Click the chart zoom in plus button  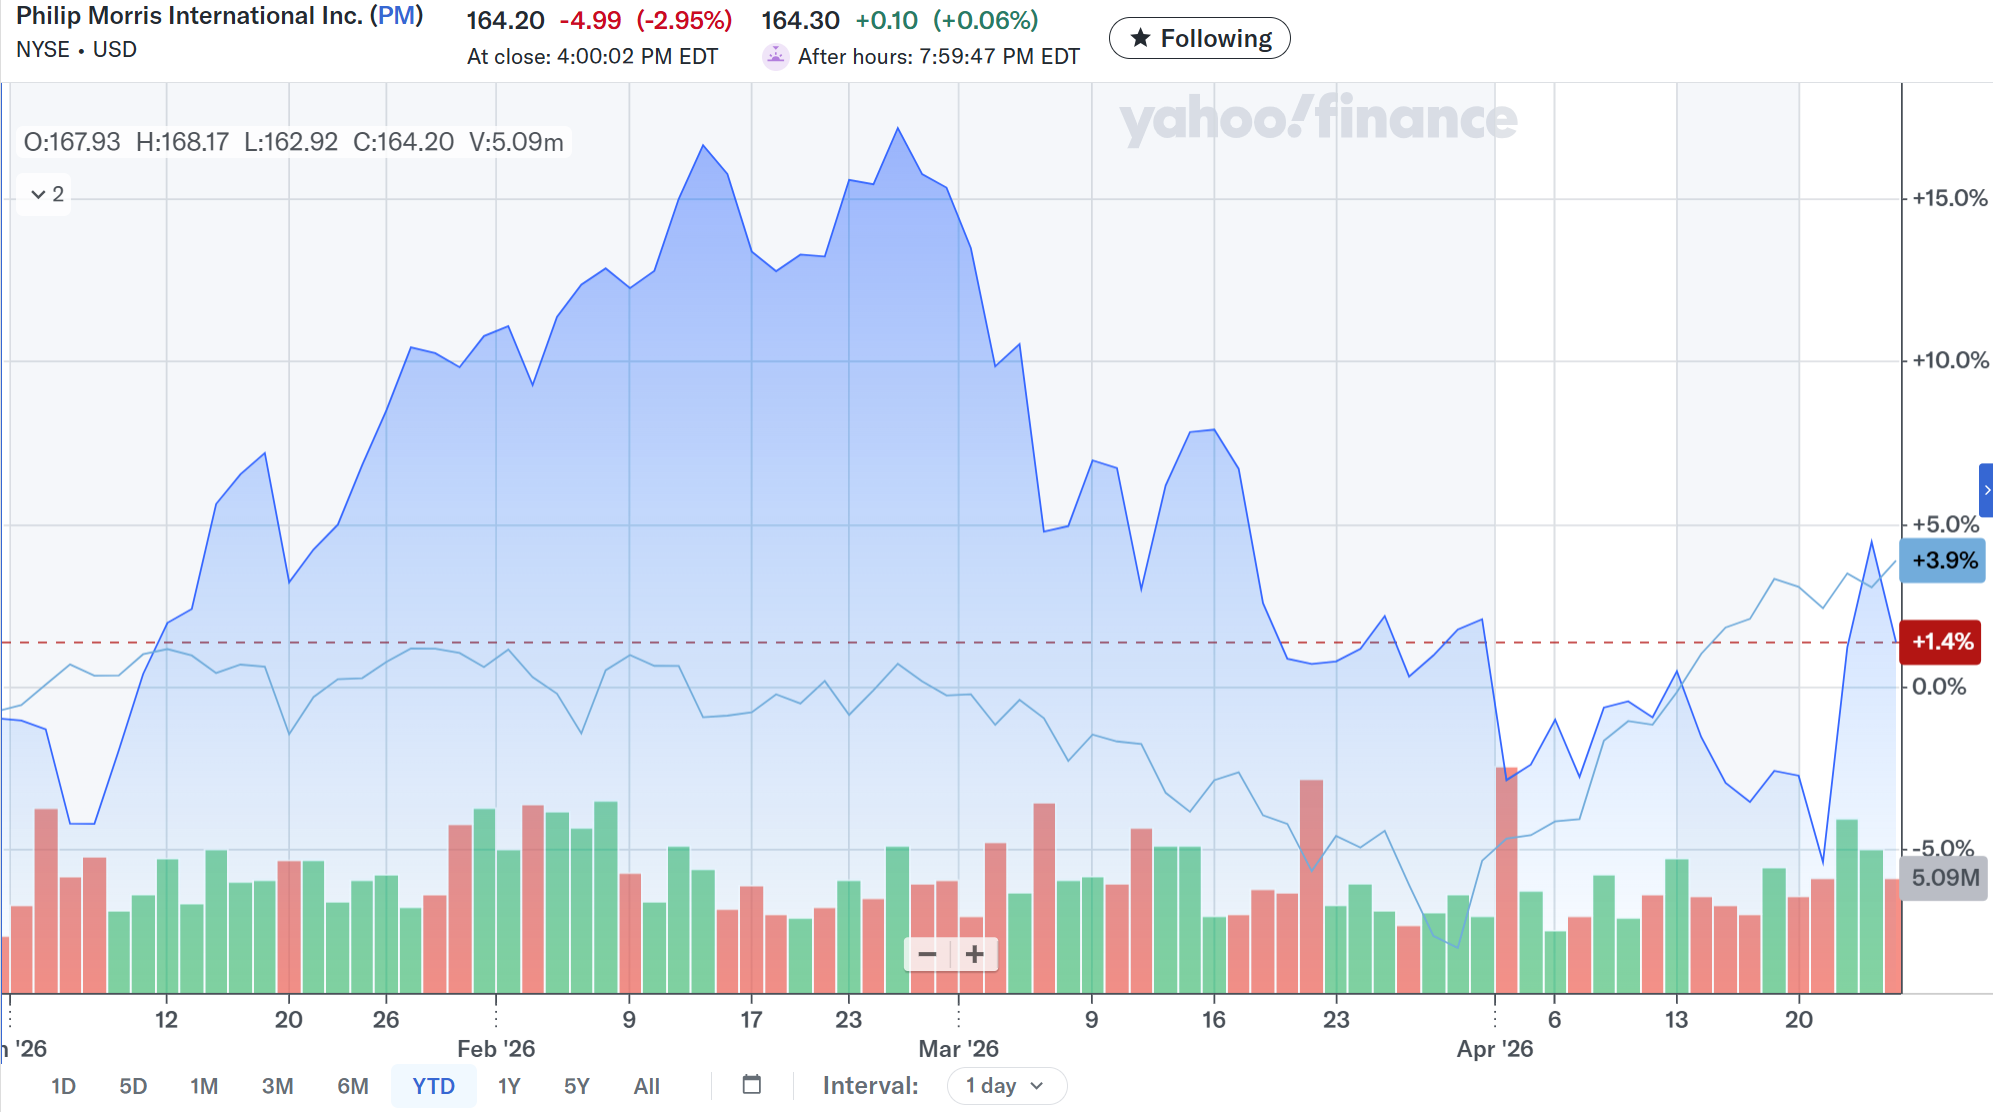(x=975, y=954)
